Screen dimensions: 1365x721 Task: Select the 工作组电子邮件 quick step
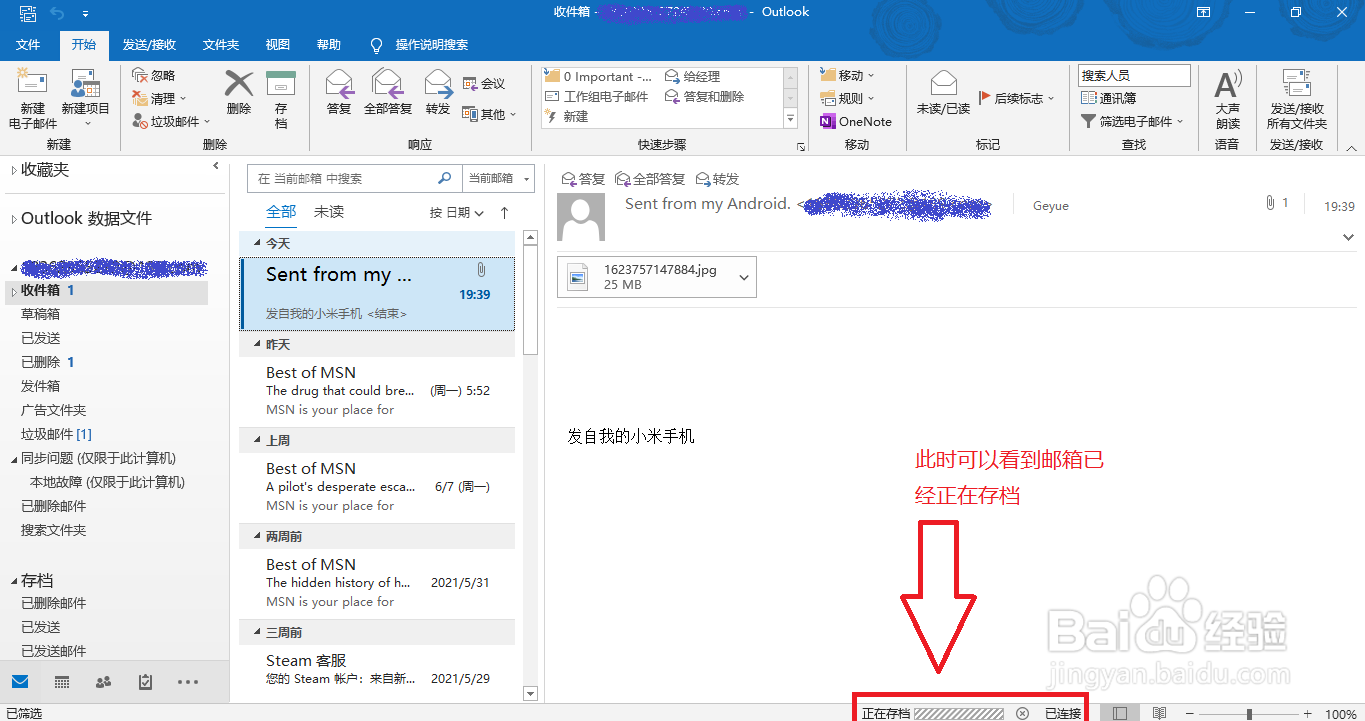pos(597,97)
